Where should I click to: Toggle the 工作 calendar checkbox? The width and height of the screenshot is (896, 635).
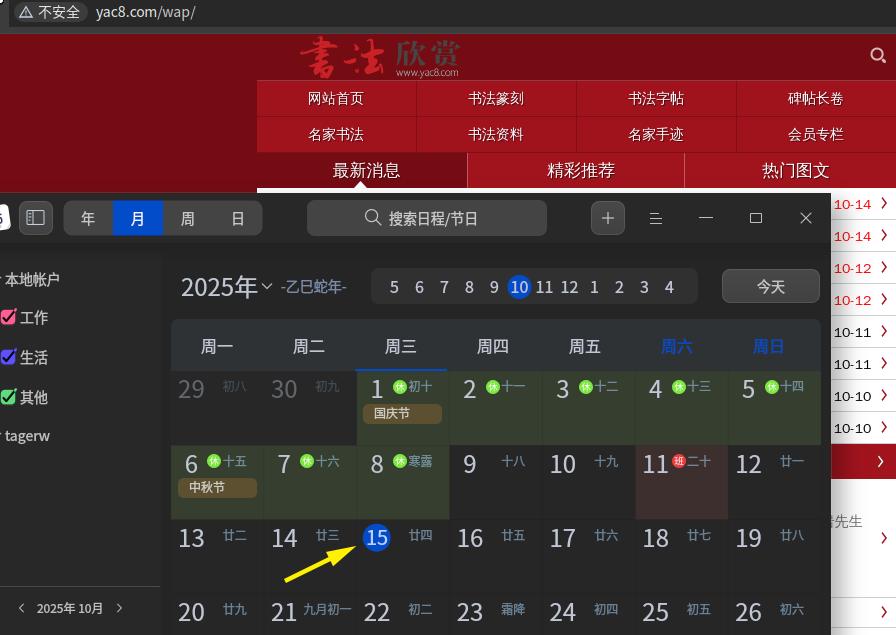pos(9,317)
